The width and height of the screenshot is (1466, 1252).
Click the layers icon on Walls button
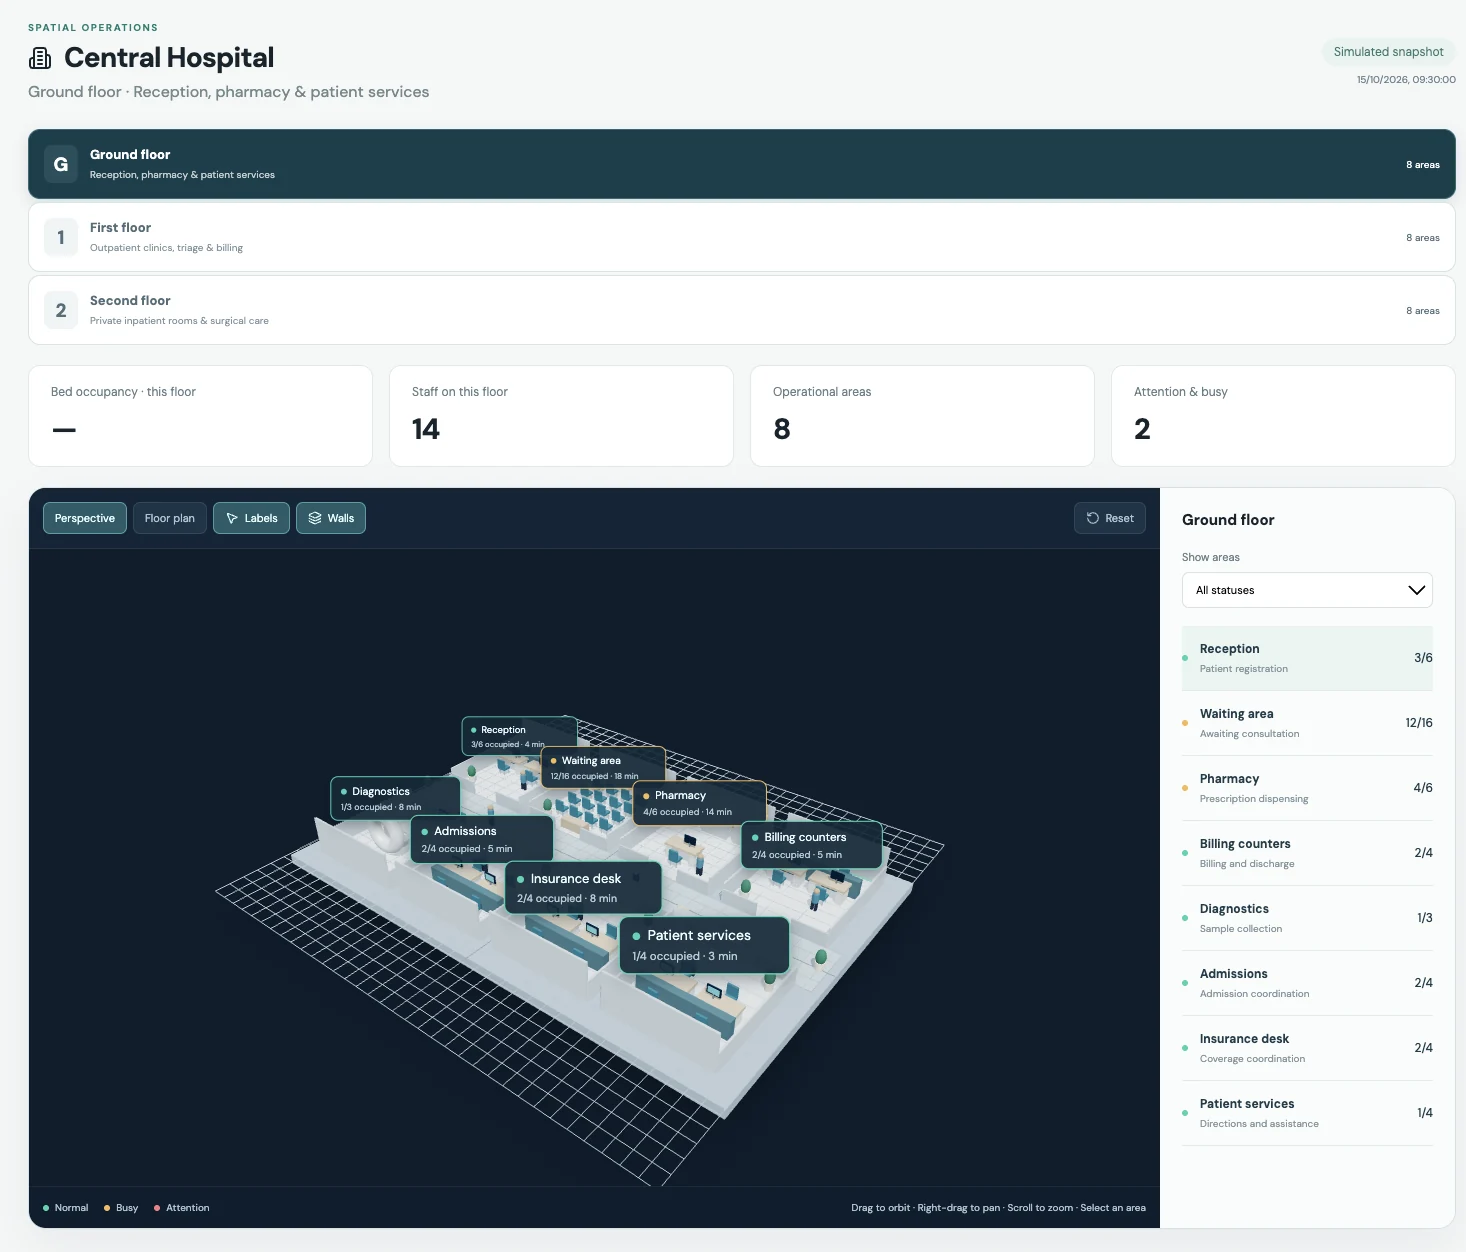[x=315, y=518]
